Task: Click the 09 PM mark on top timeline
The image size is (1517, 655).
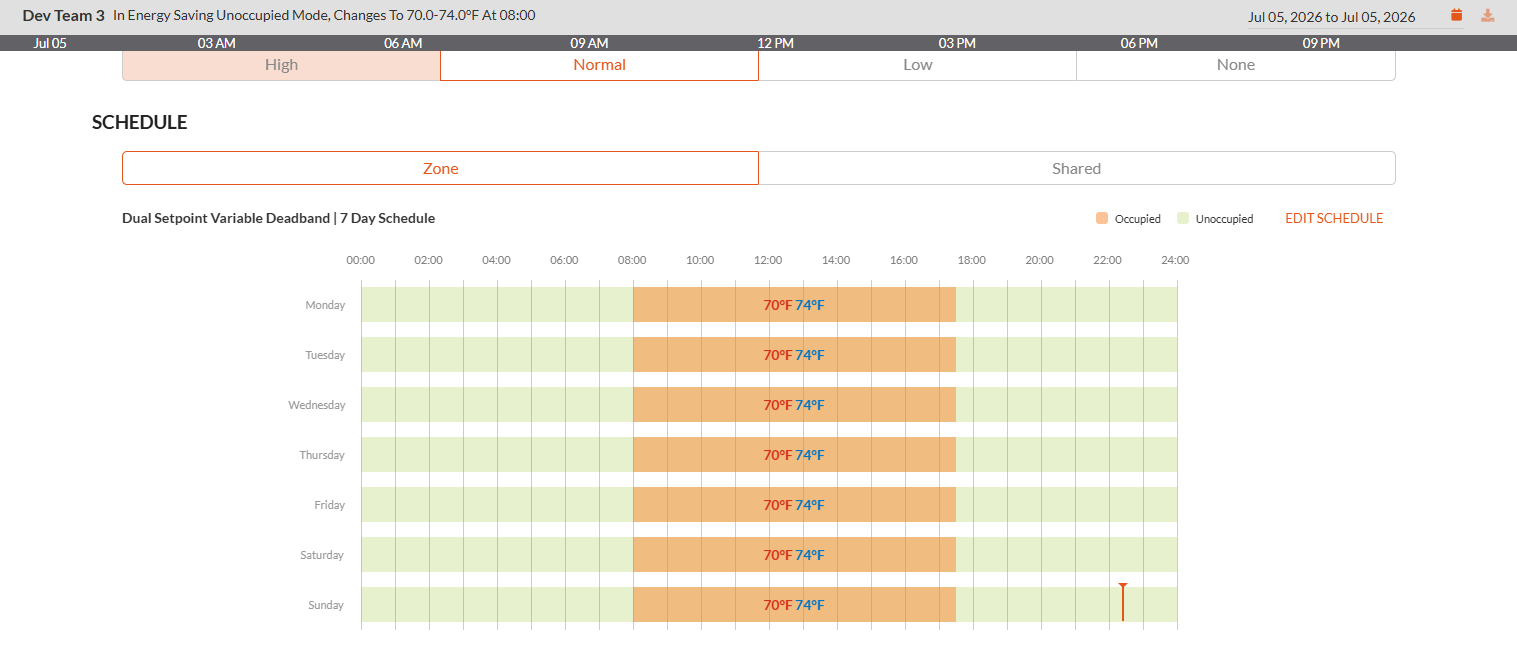Action: pos(1321,43)
